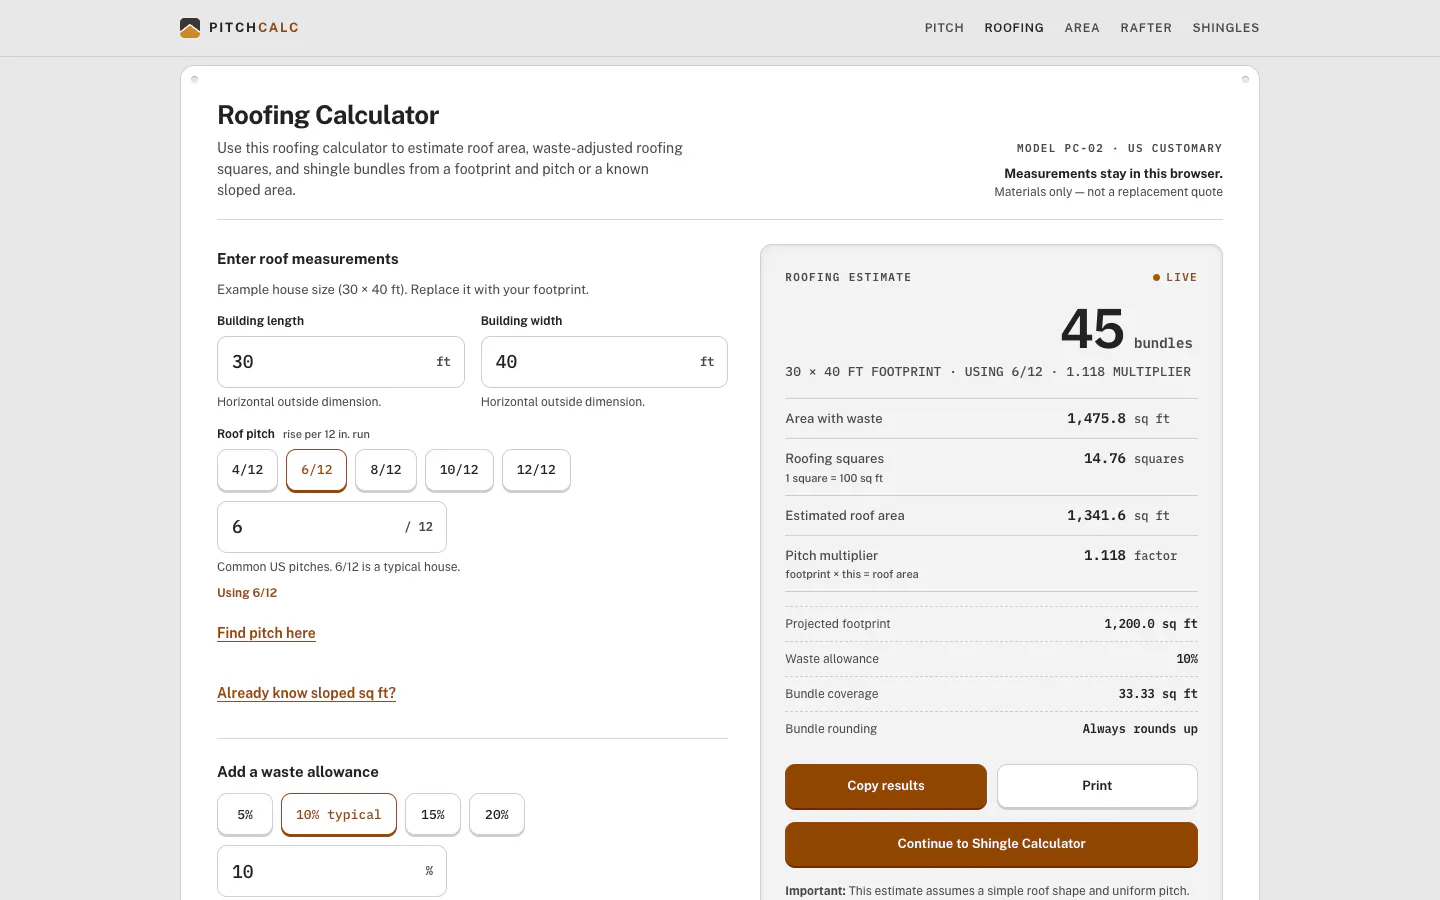Open the PITCH nav item
The width and height of the screenshot is (1440, 900).
coord(944,28)
